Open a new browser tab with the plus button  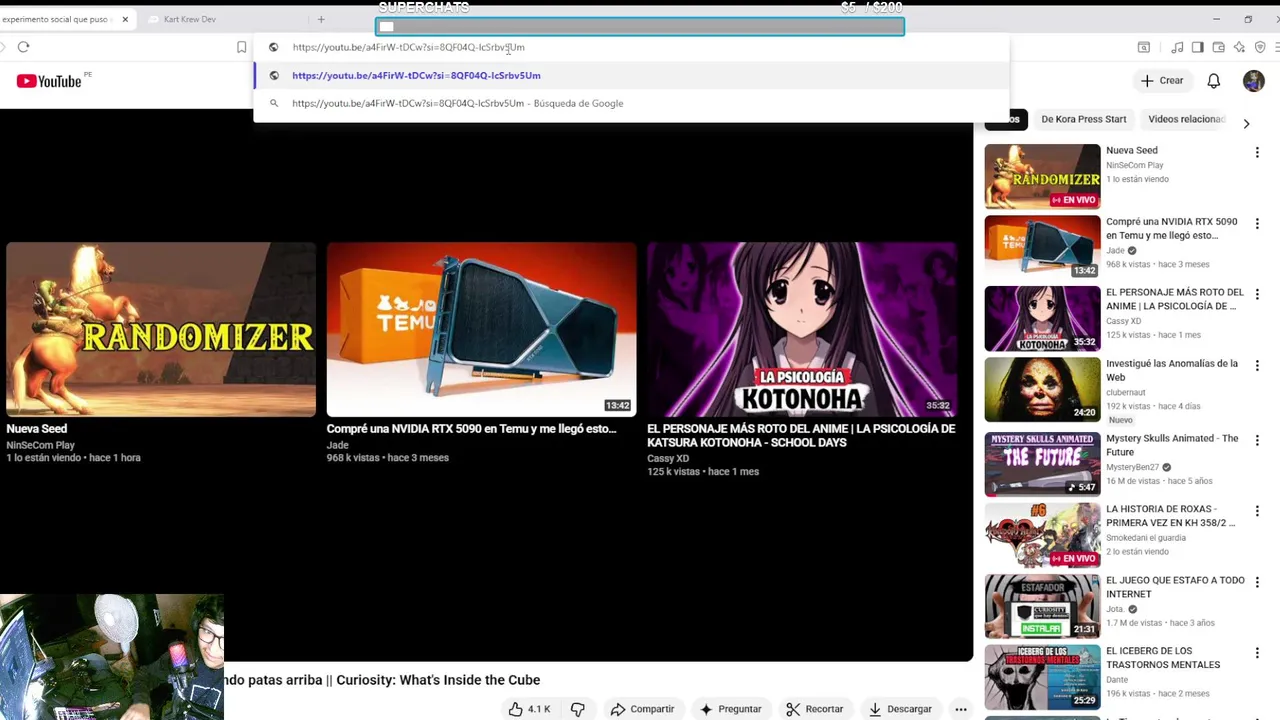click(x=321, y=19)
